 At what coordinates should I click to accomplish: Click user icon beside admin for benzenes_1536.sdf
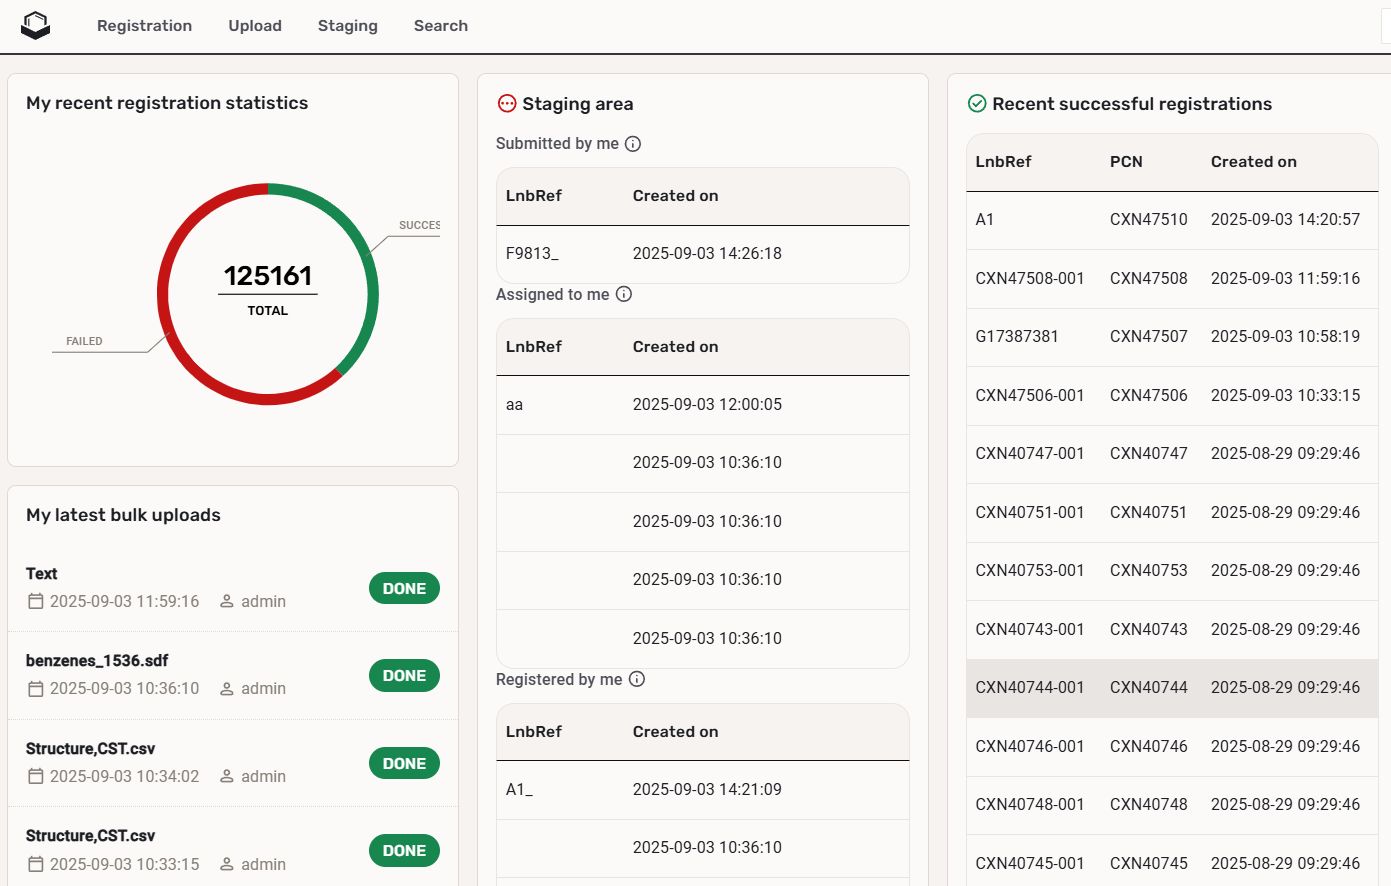[x=227, y=689]
